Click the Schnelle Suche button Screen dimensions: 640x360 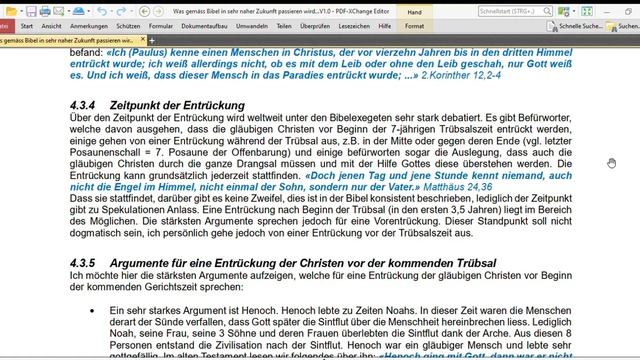point(574,26)
